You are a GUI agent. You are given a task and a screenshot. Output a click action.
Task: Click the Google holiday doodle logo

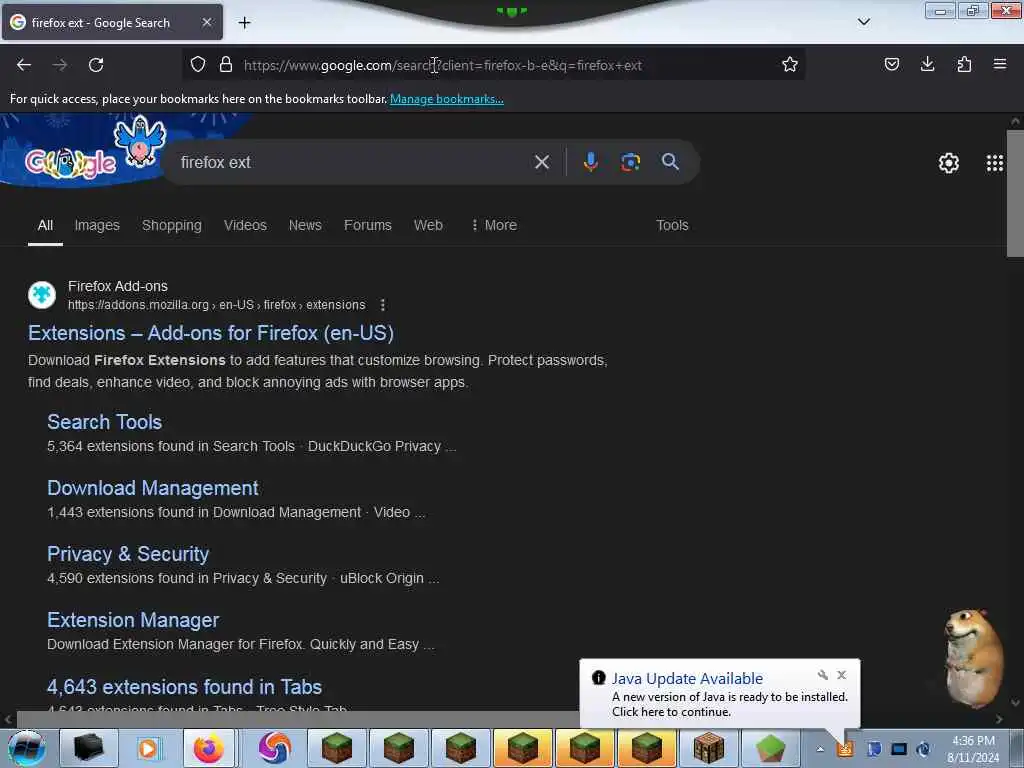click(x=71, y=163)
